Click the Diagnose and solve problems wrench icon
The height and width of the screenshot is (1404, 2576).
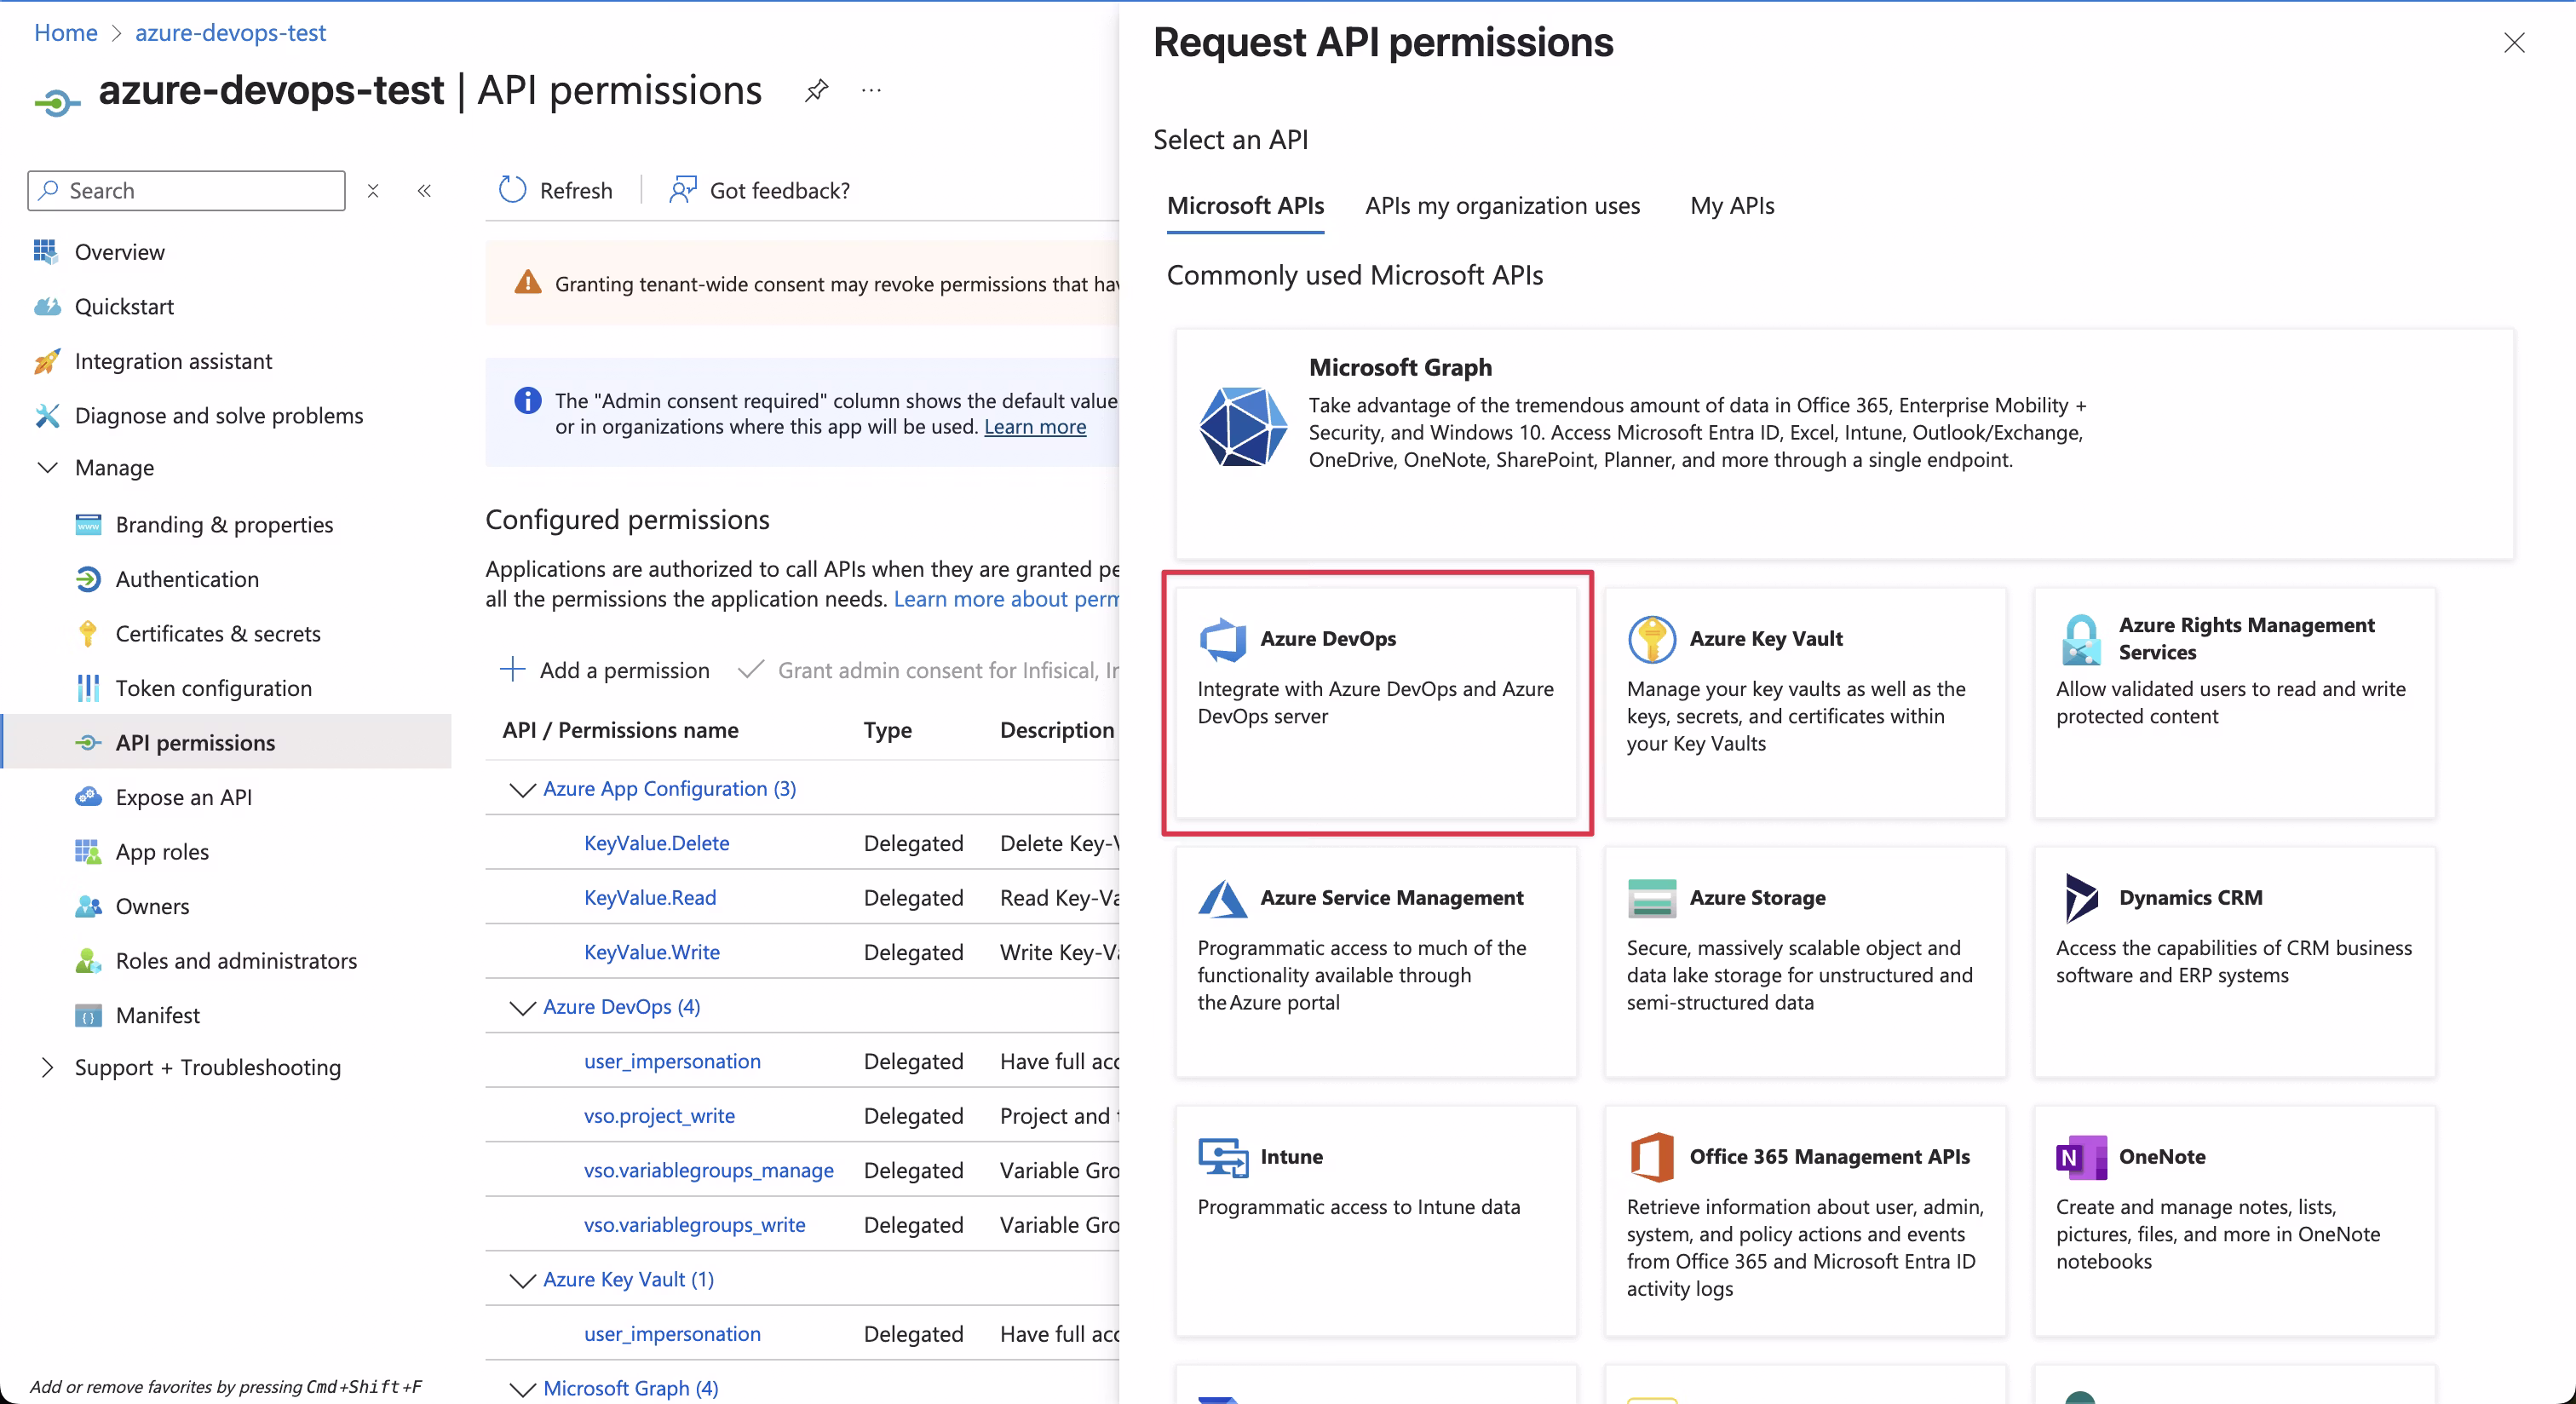46,415
